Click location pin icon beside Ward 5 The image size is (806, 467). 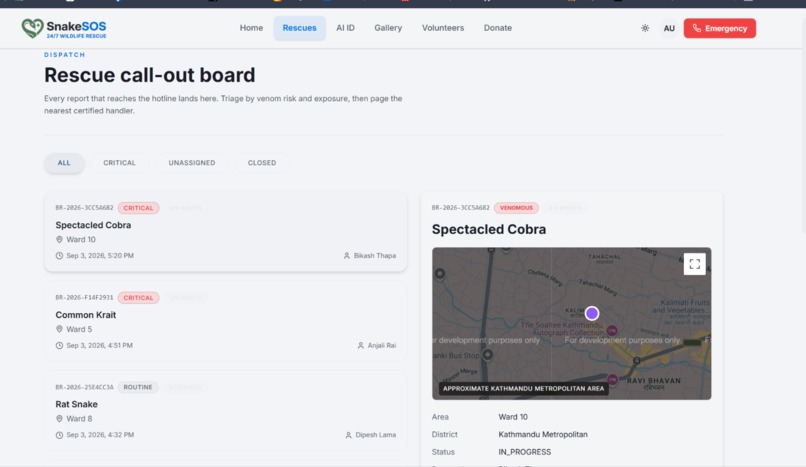59,329
